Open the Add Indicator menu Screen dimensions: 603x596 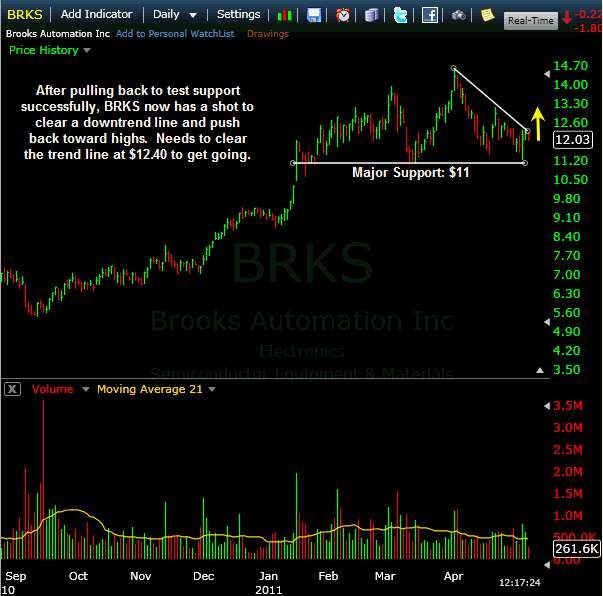coord(97,14)
